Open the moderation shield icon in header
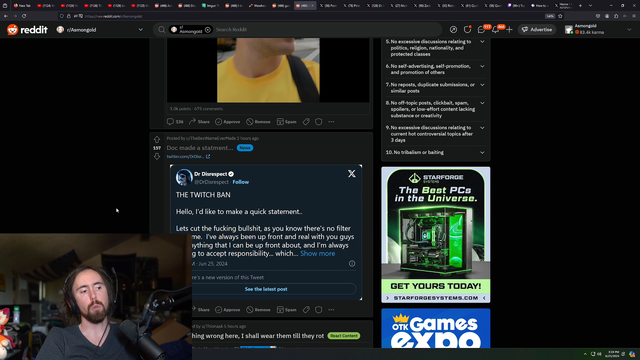 [467, 29]
